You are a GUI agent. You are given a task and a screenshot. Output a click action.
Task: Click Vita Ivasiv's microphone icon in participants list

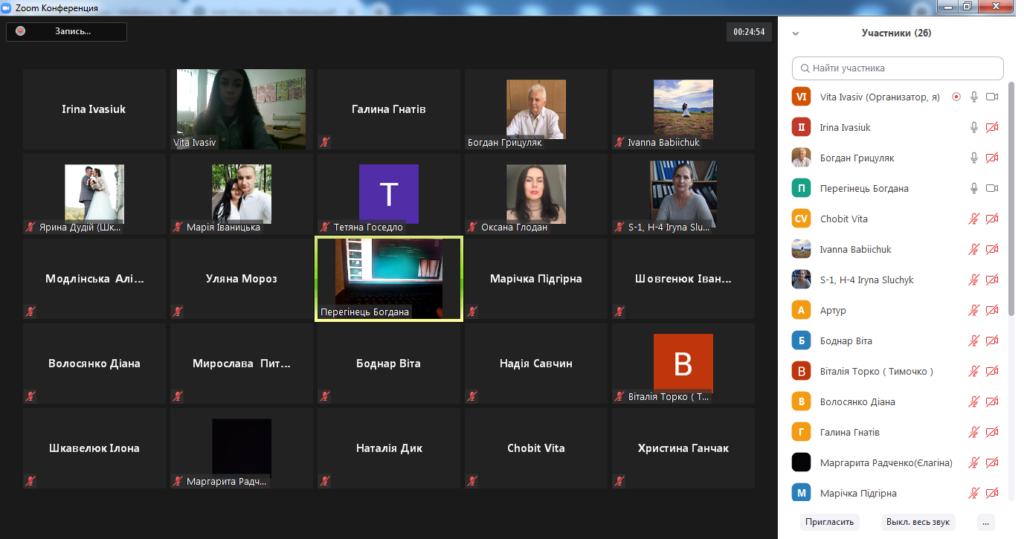[x=974, y=97]
